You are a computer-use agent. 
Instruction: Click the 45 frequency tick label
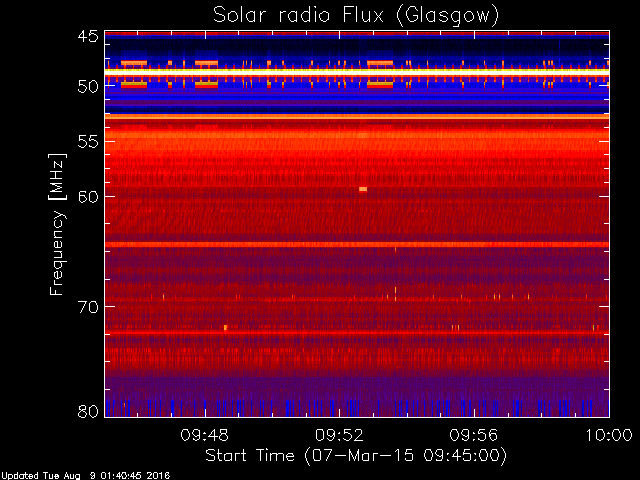tap(88, 36)
